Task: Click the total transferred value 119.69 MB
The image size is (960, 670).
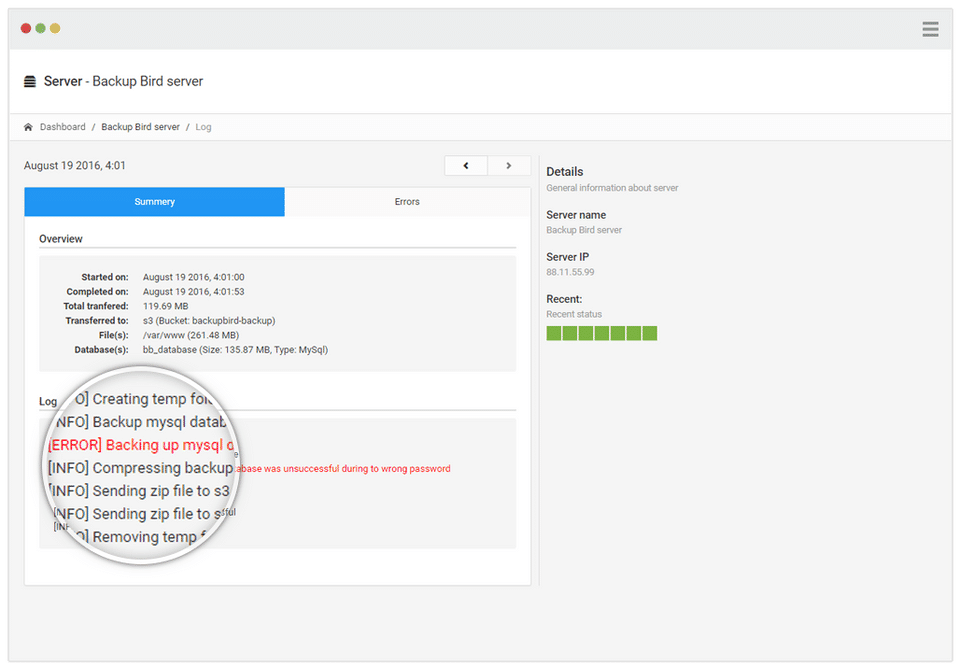Action: [x=165, y=306]
